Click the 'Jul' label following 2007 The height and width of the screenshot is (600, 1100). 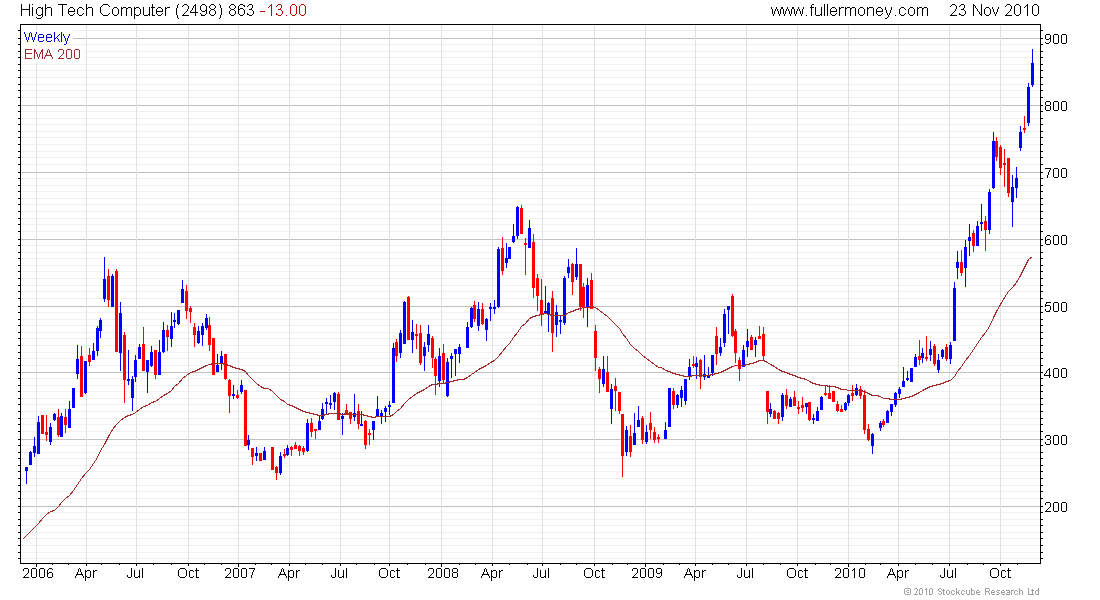(x=339, y=573)
